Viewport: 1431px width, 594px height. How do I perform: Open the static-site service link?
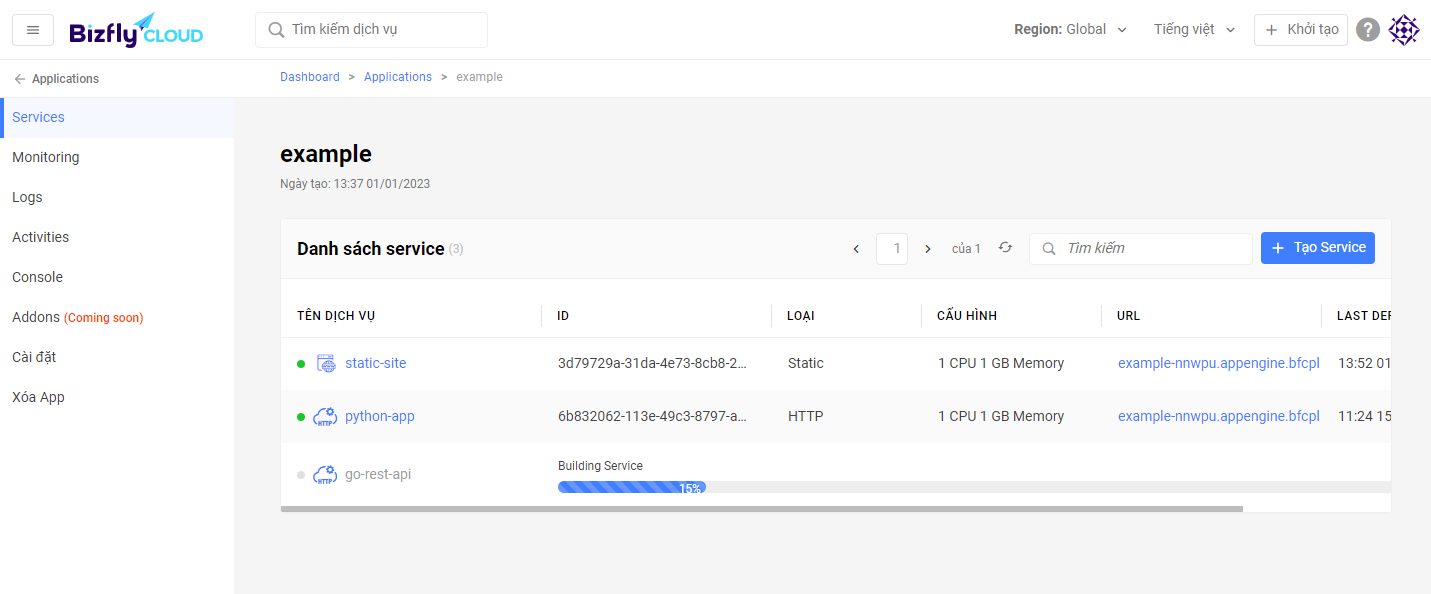[376, 363]
